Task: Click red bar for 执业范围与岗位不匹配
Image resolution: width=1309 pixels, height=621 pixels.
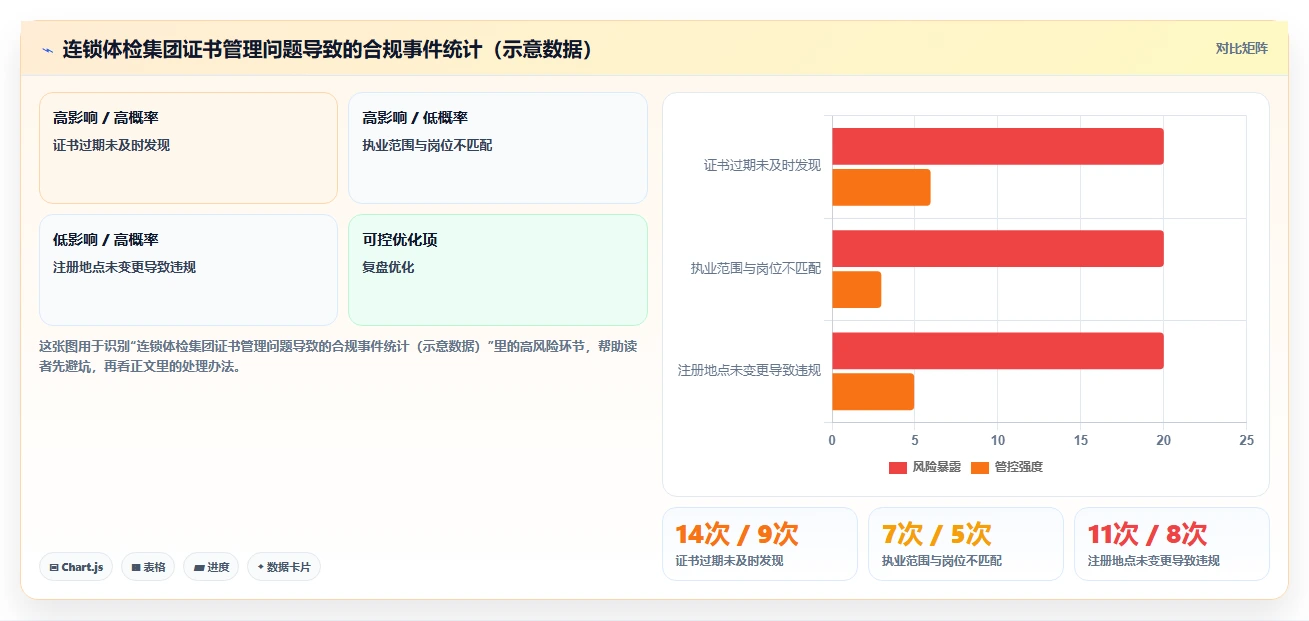Action: point(997,248)
